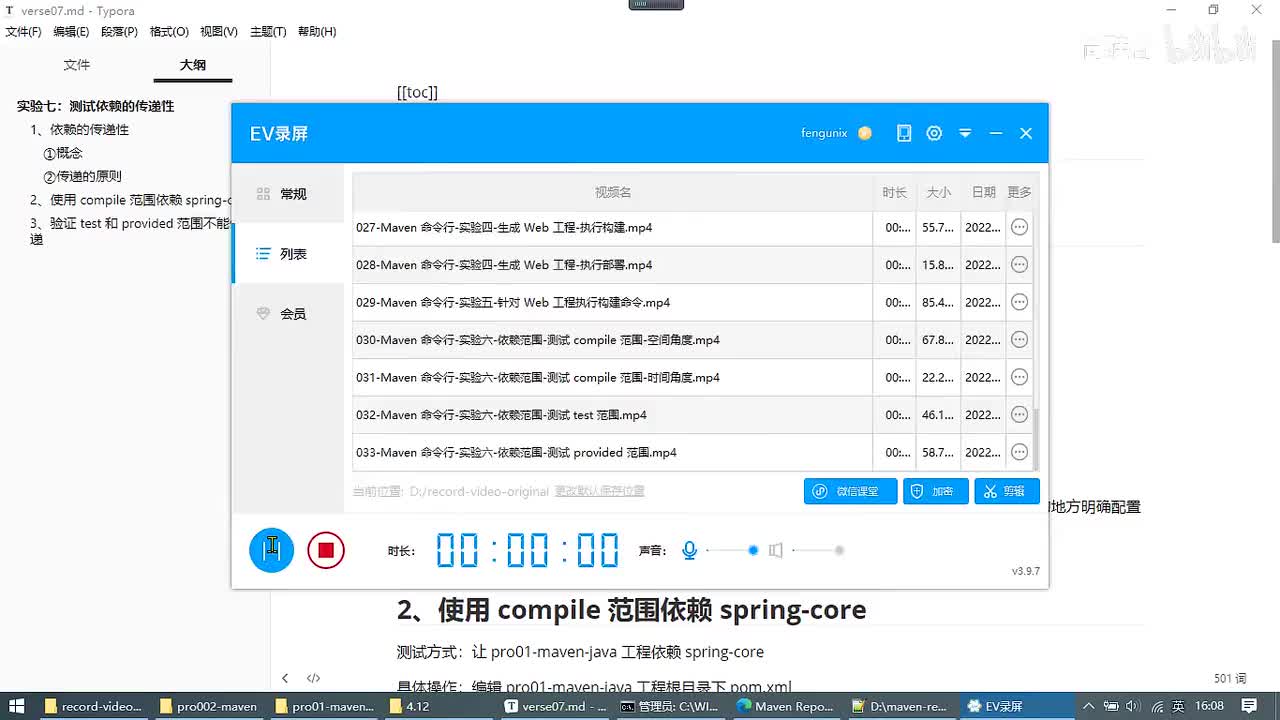
Task: Click the 时长 column header
Action: click(x=895, y=192)
